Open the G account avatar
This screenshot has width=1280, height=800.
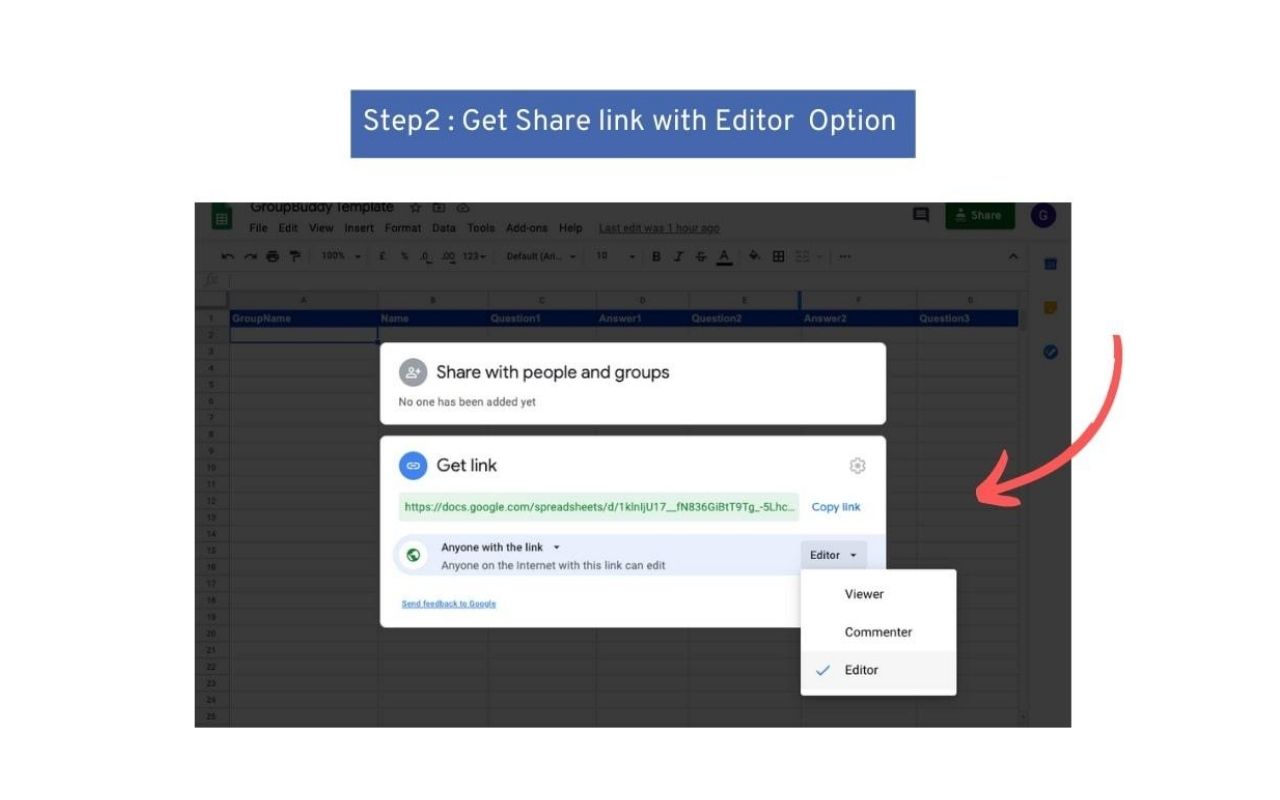pyautogui.click(x=1043, y=215)
